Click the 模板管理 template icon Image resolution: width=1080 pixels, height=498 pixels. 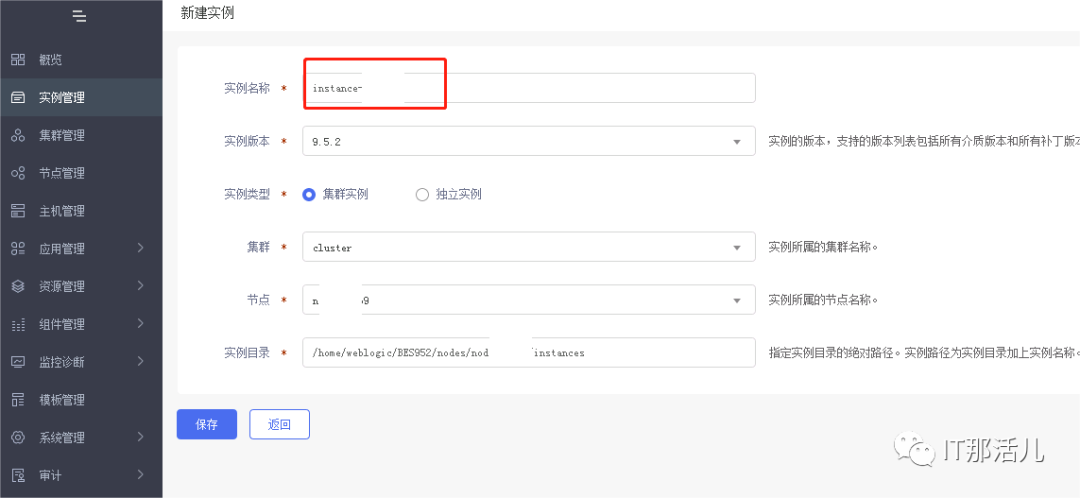click(18, 400)
